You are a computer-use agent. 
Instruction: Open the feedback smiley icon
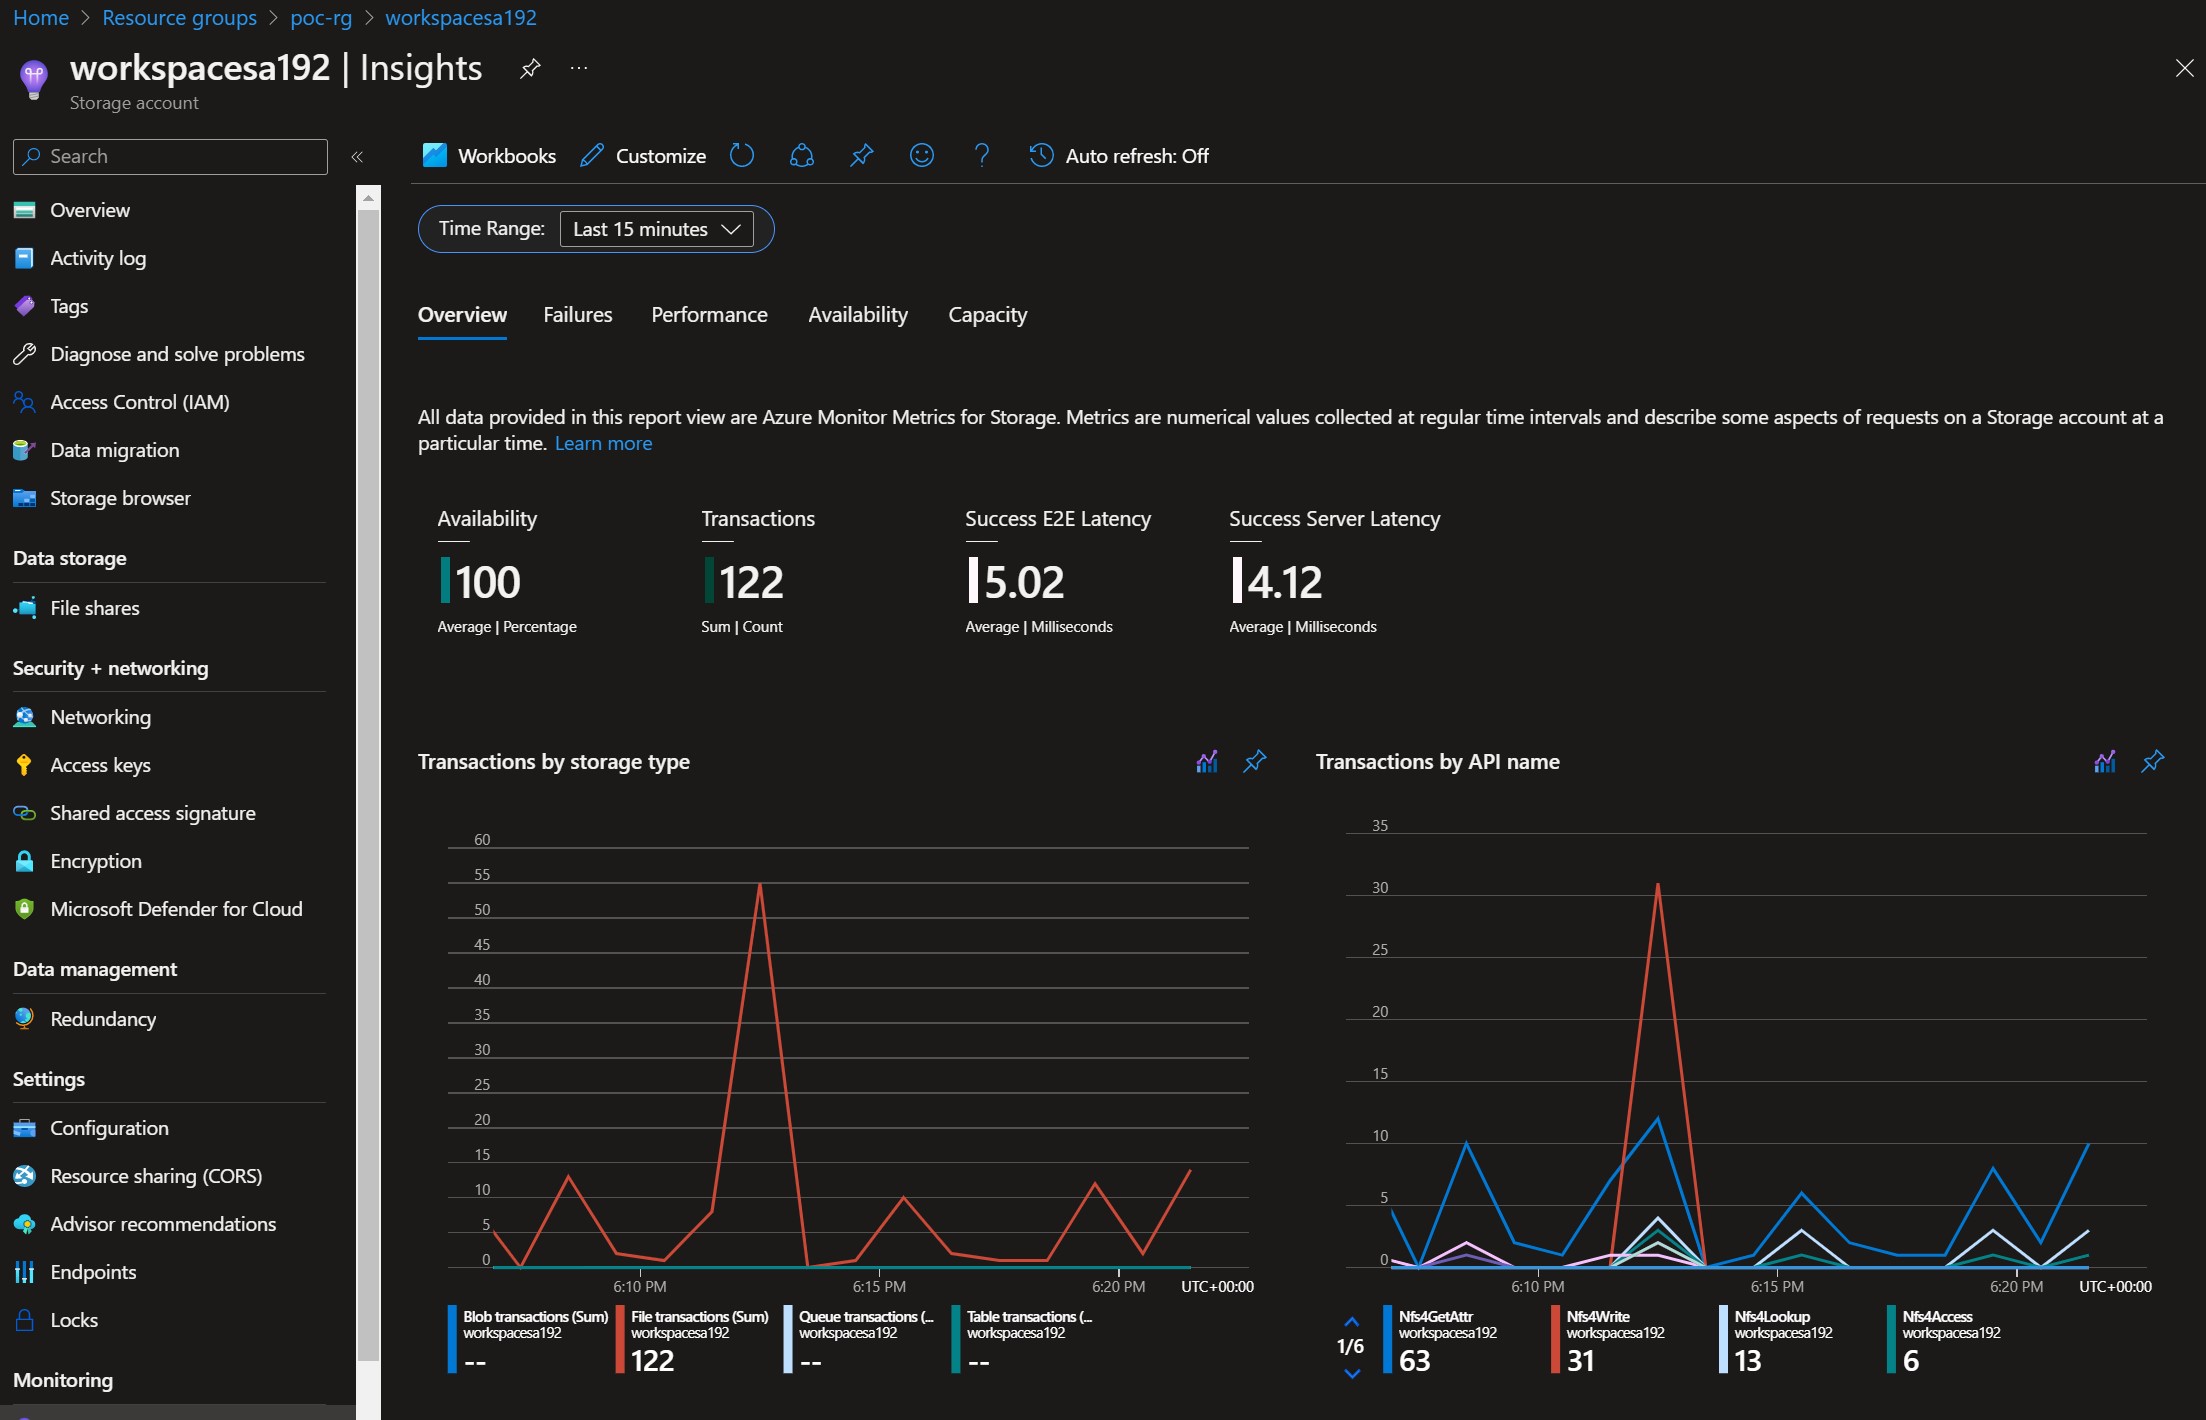click(921, 155)
